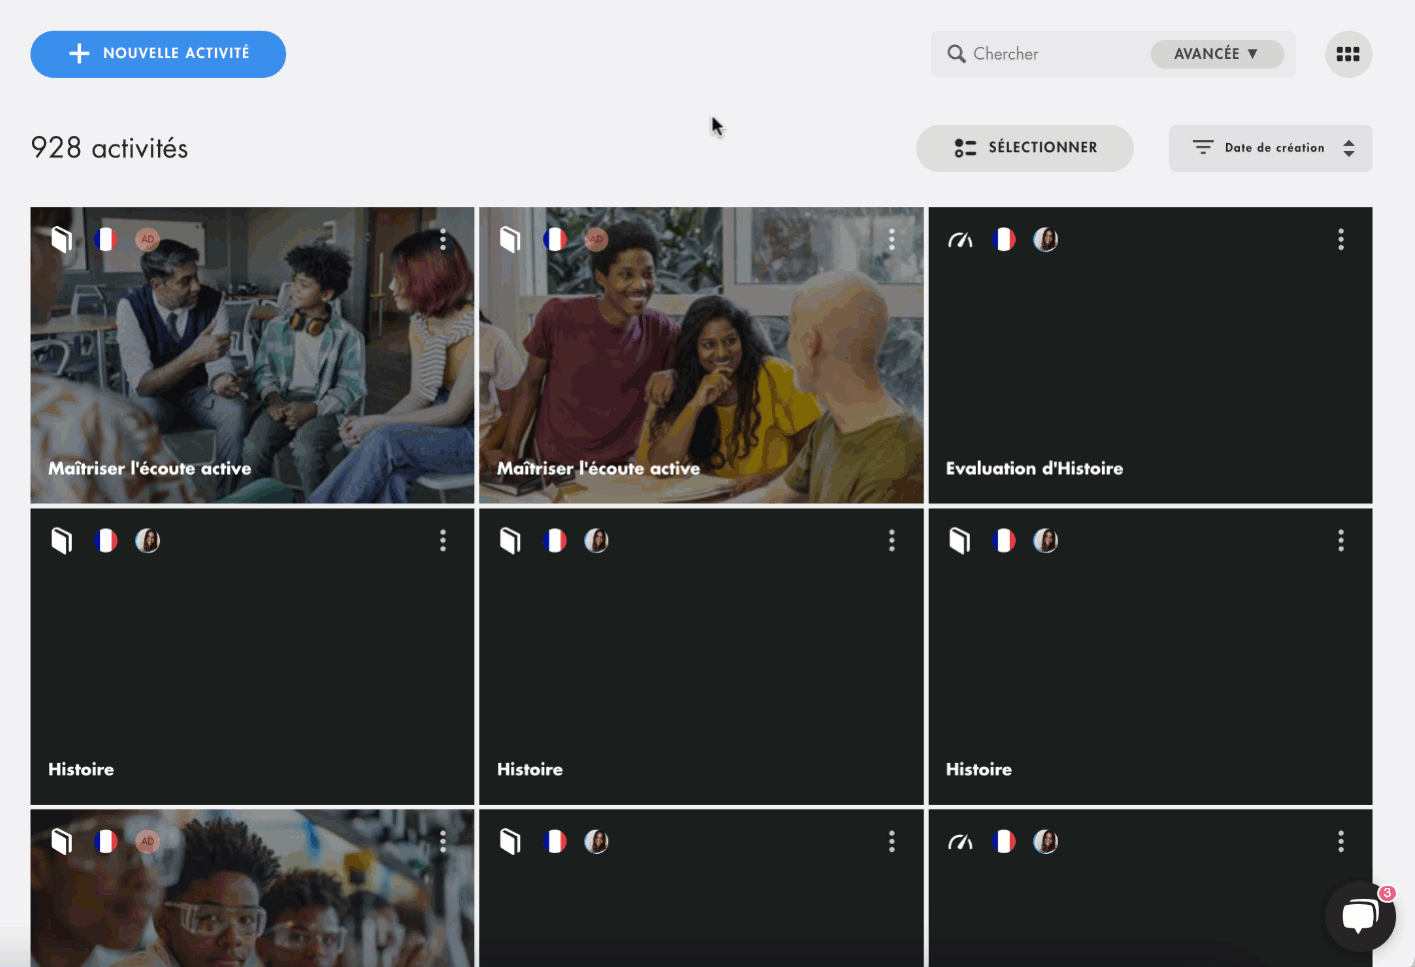Click the middle Histoire title text
Viewport: 1415px width, 967px height.
(530, 769)
